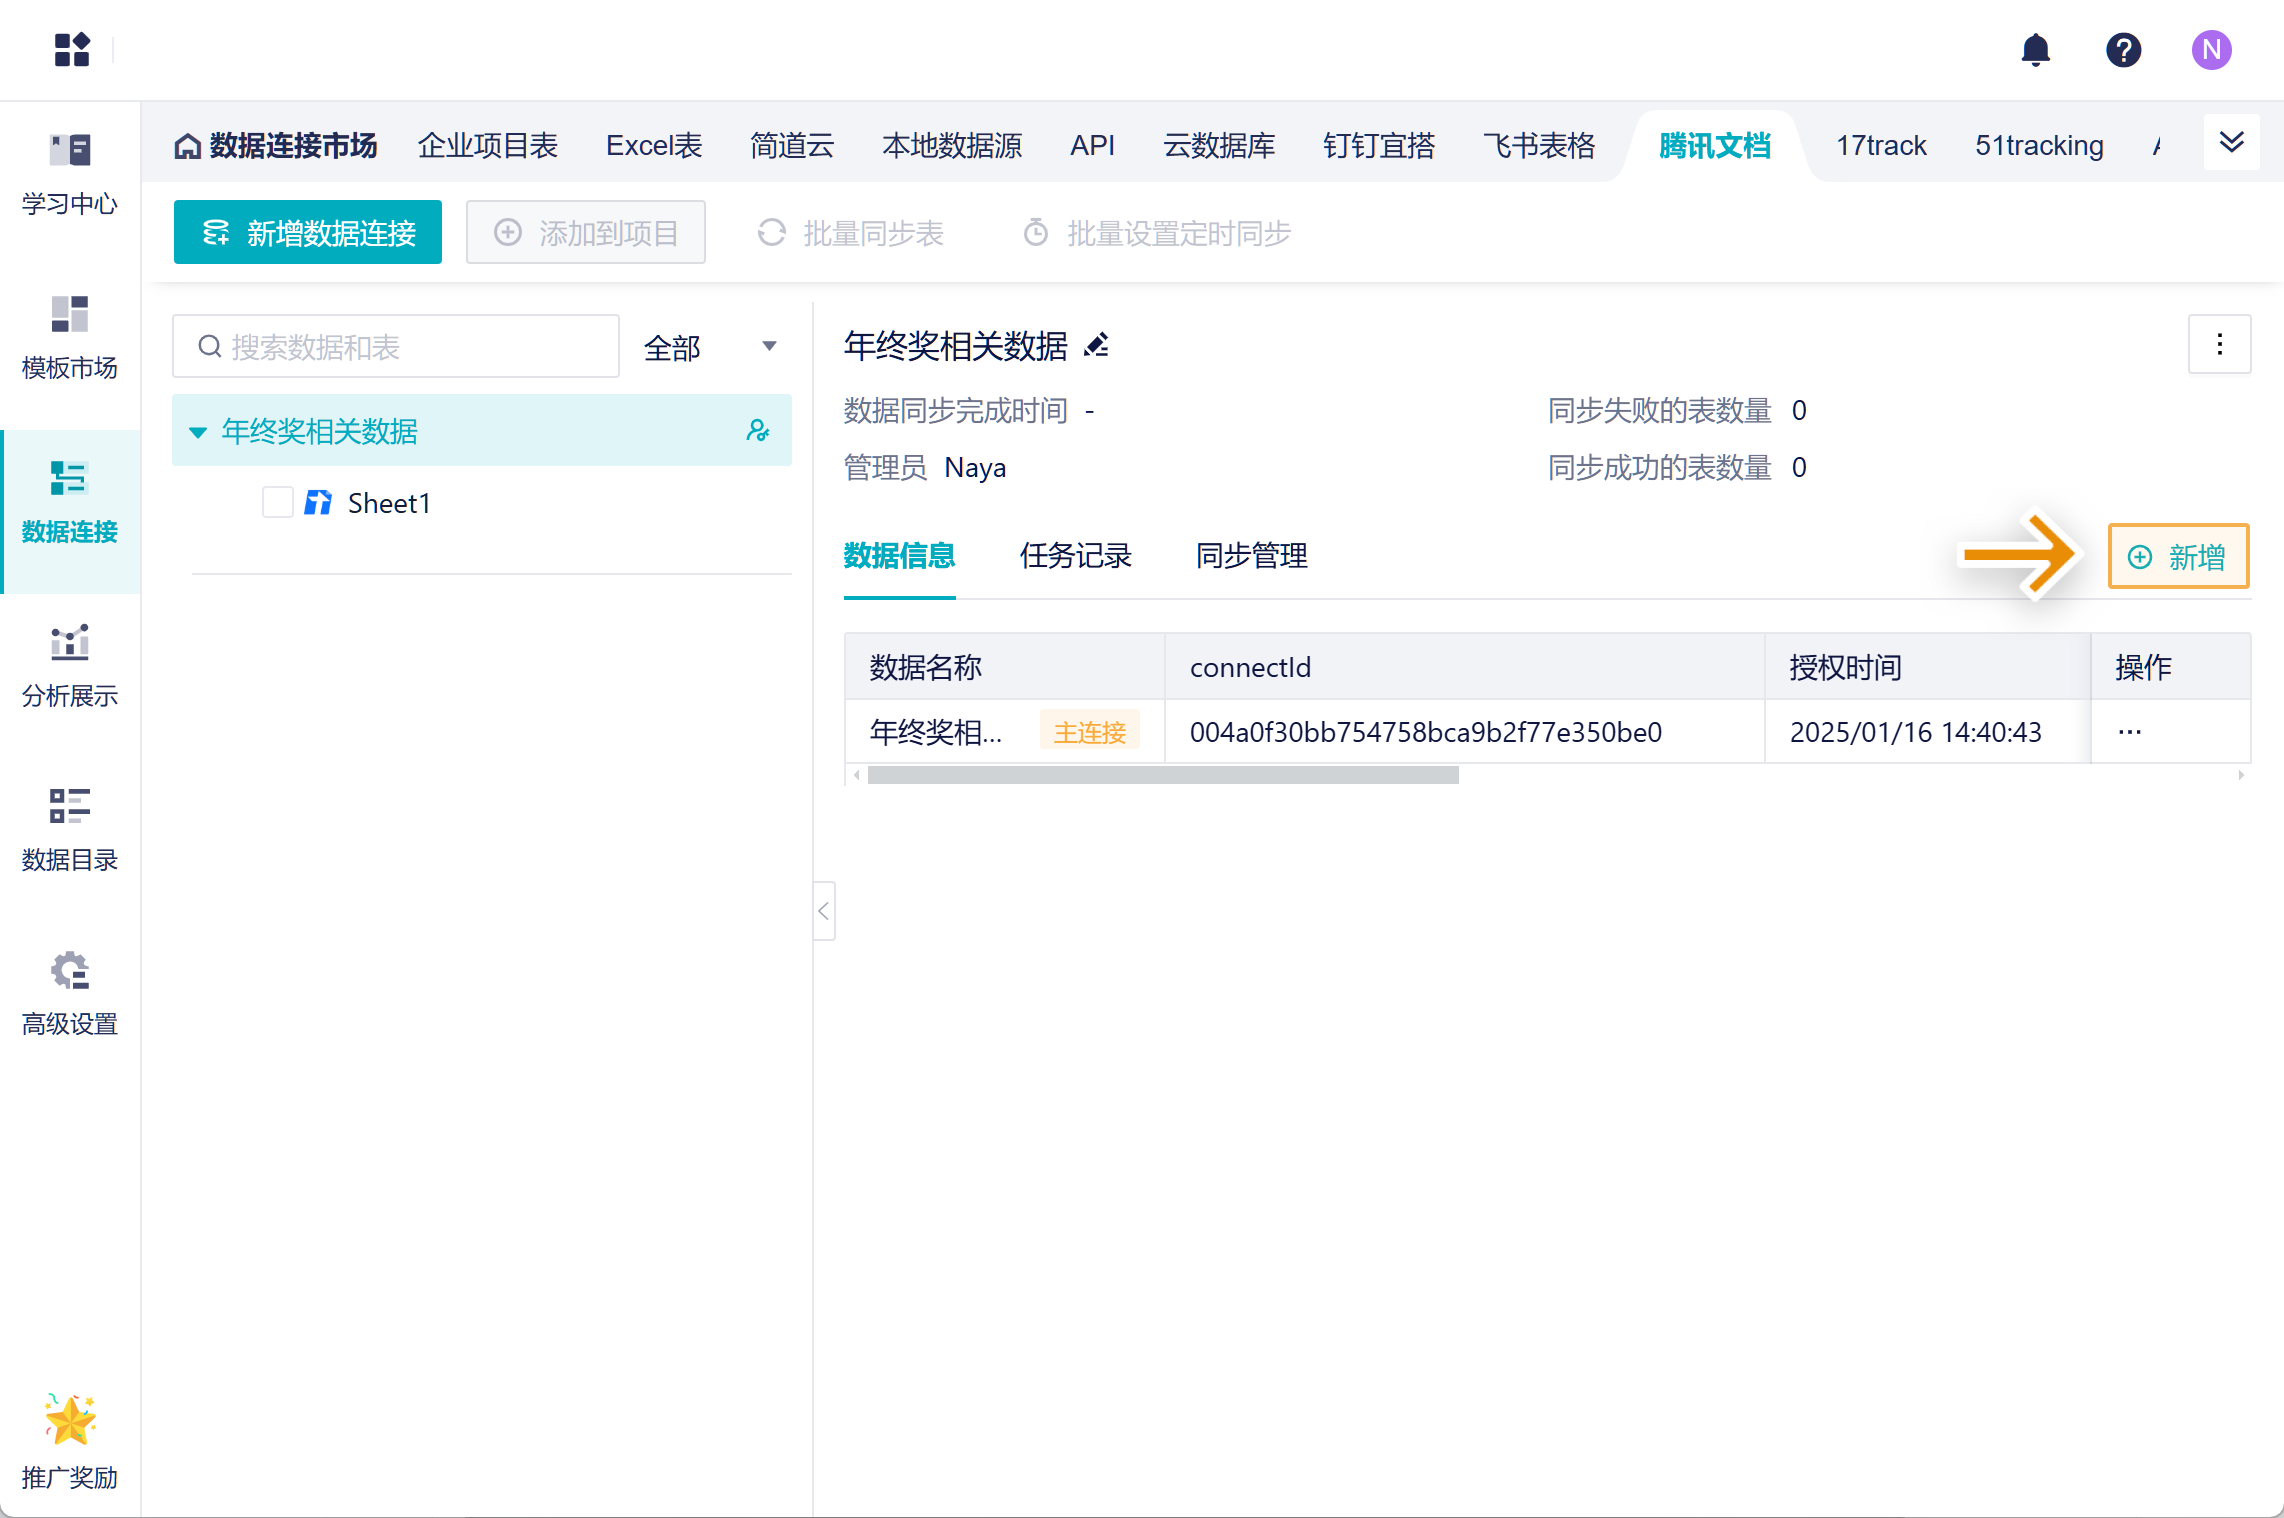Image resolution: width=2284 pixels, height=1518 pixels.
Task: Click the notification bell icon
Action: point(2035,50)
